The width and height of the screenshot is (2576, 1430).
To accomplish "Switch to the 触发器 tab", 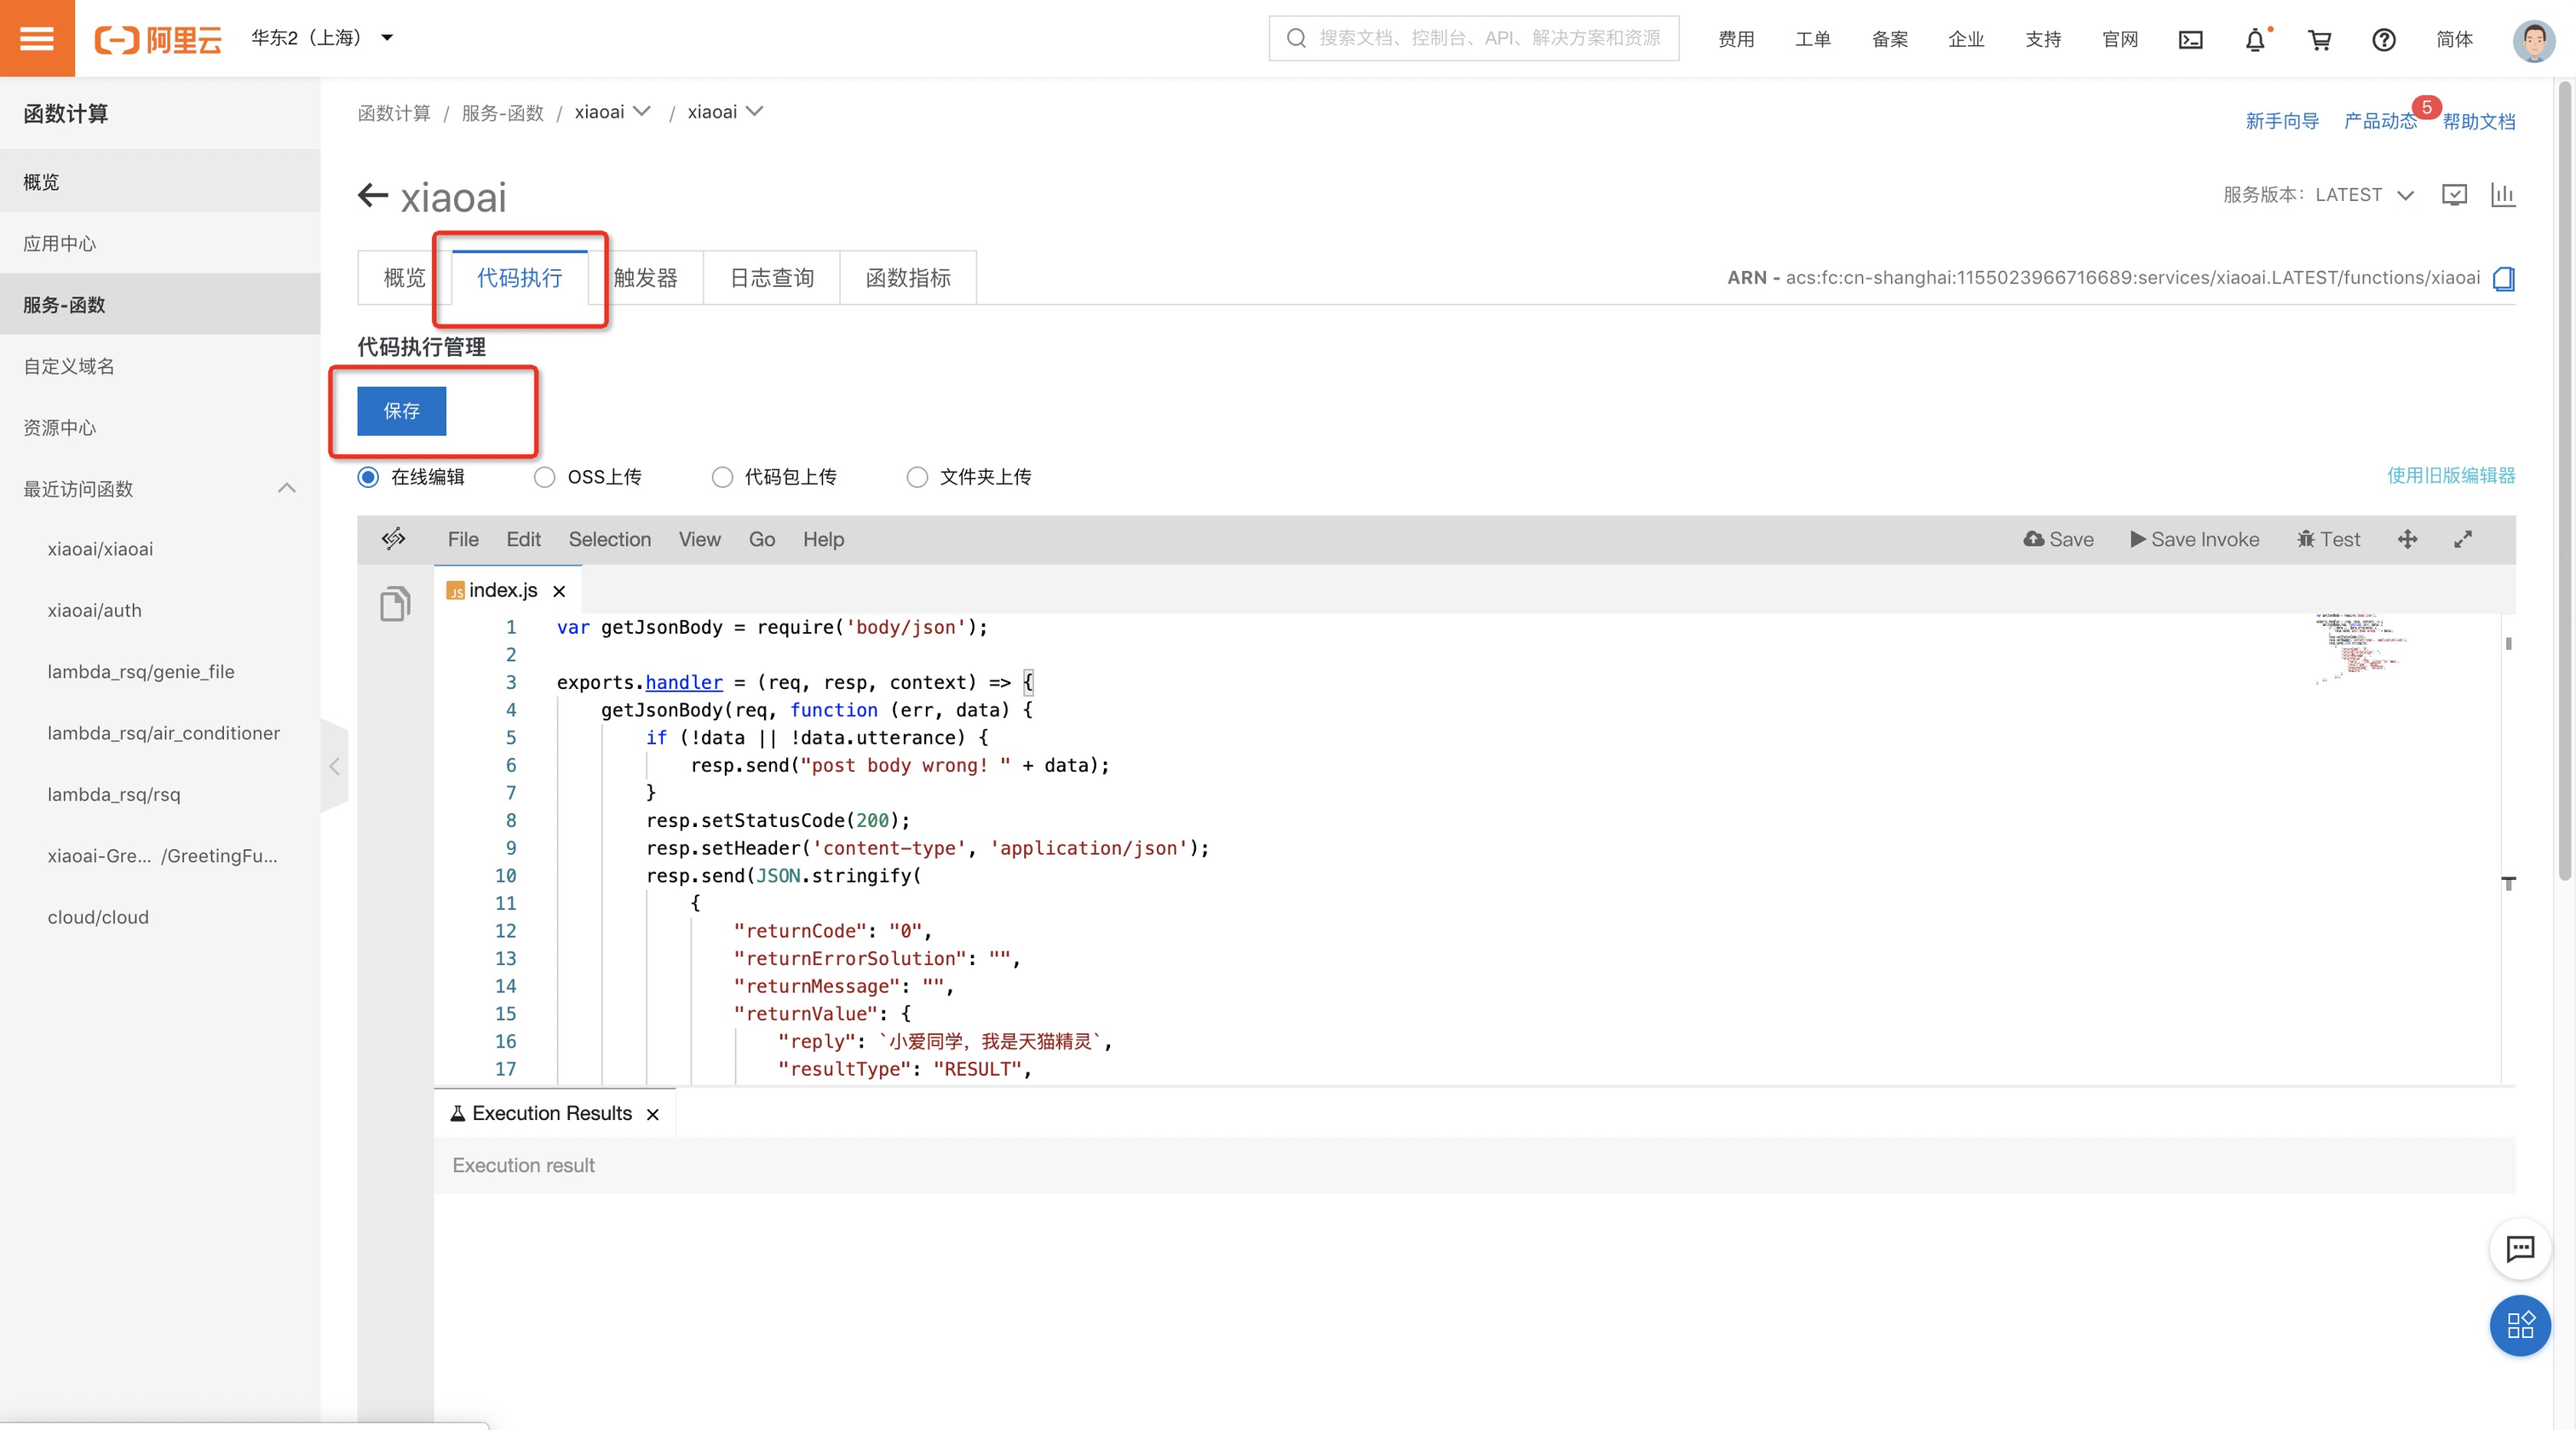I will 646,278.
